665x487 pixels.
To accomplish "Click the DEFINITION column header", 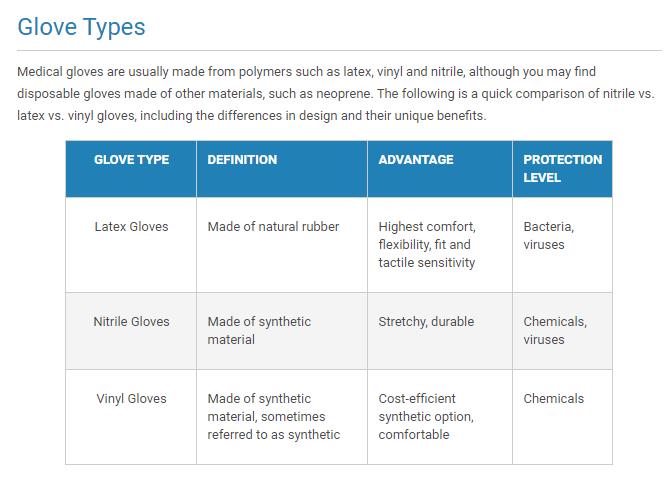I will point(242,160).
